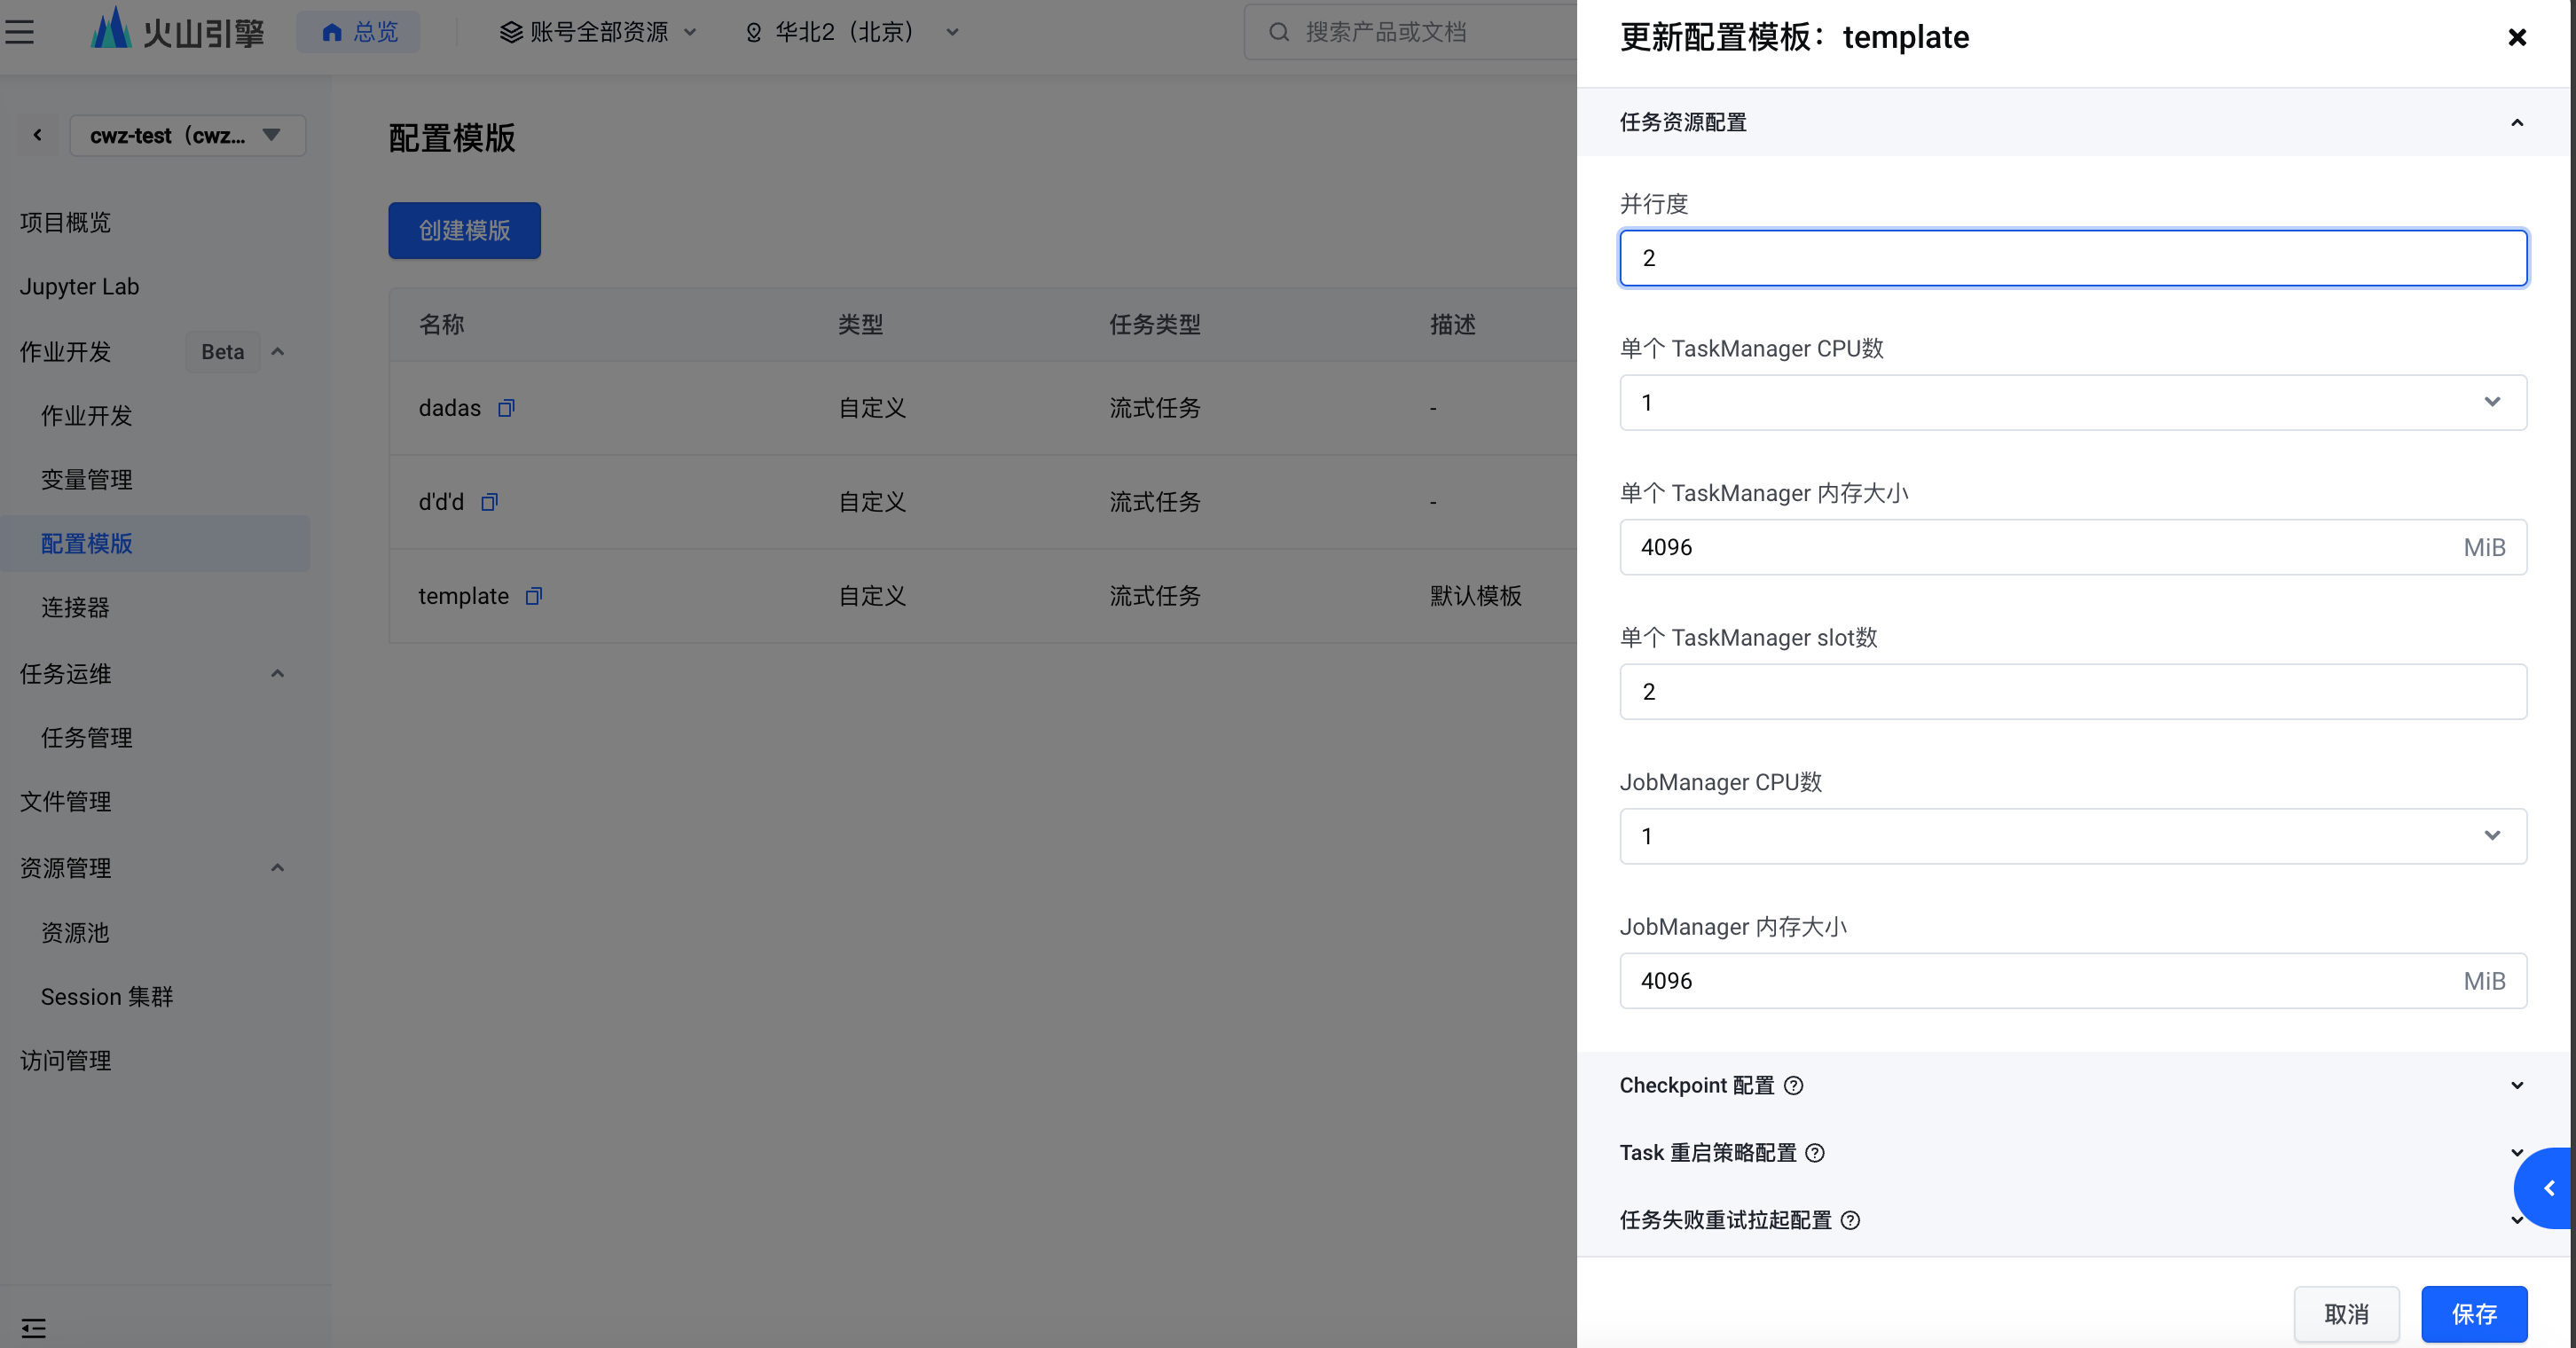Screen dimensions: 2576x1348
Task: Click TaskManager 内存大小 input field
Action: pos(2073,547)
